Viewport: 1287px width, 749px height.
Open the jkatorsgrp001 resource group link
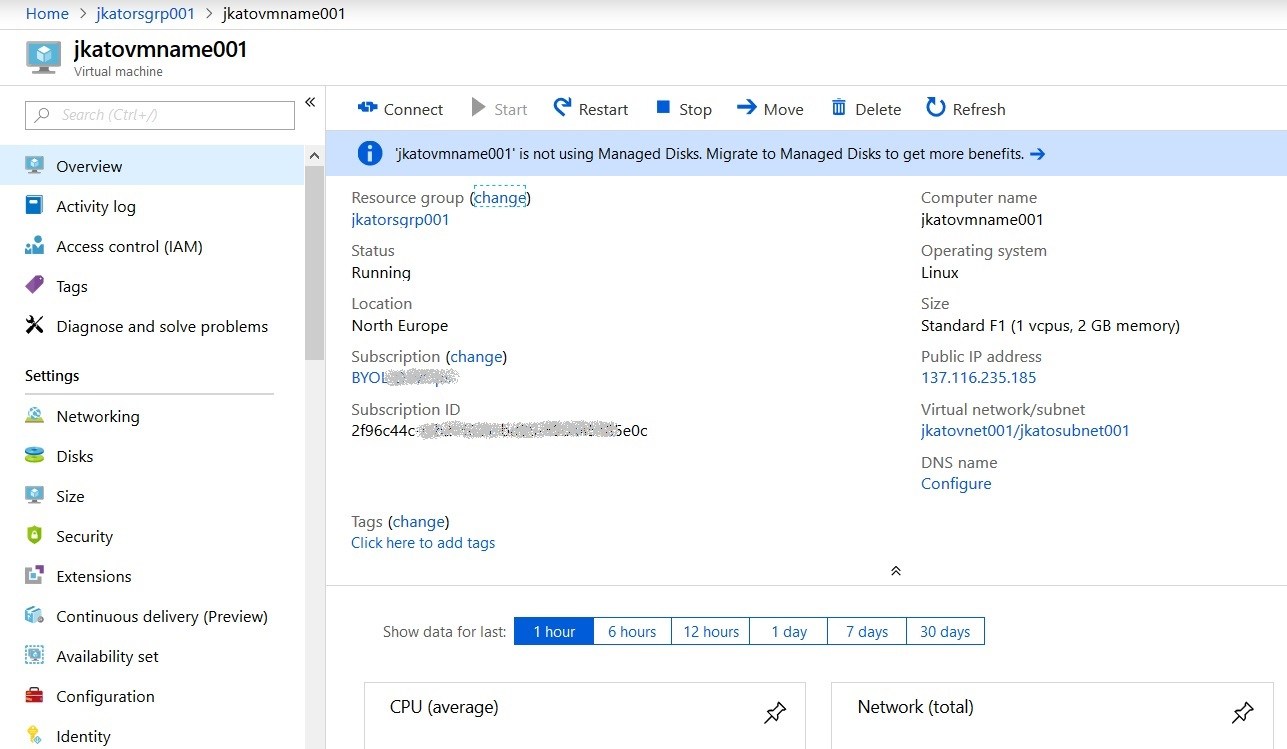[x=400, y=220]
